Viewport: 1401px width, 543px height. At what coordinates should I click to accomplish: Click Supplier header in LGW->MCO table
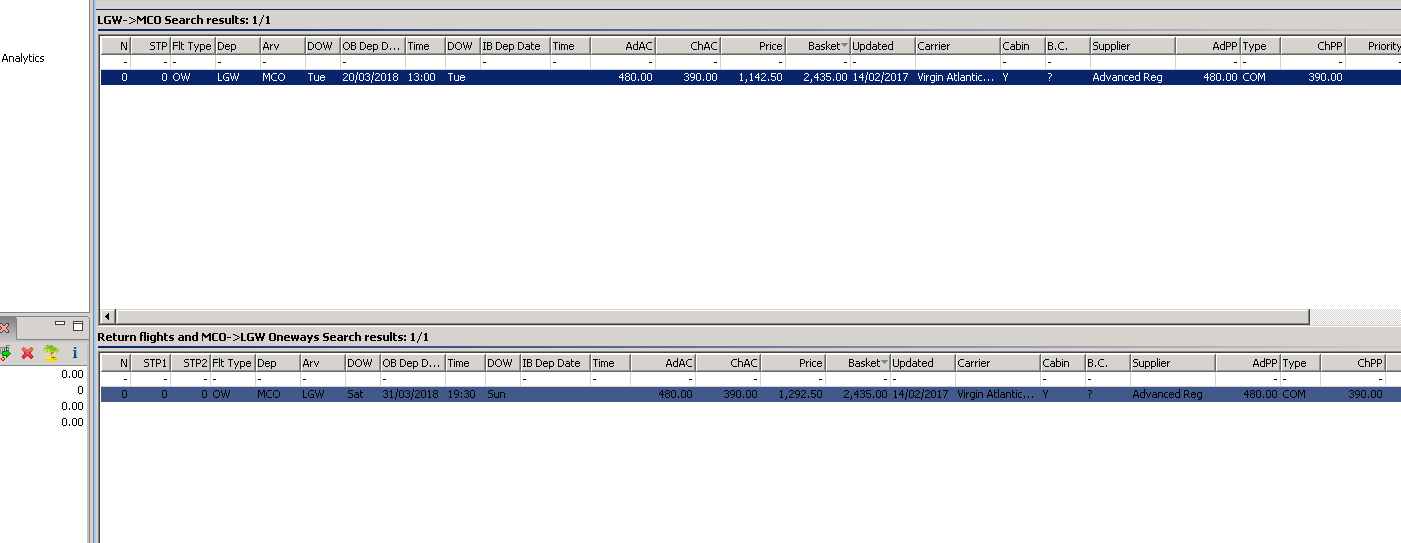tap(1133, 46)
